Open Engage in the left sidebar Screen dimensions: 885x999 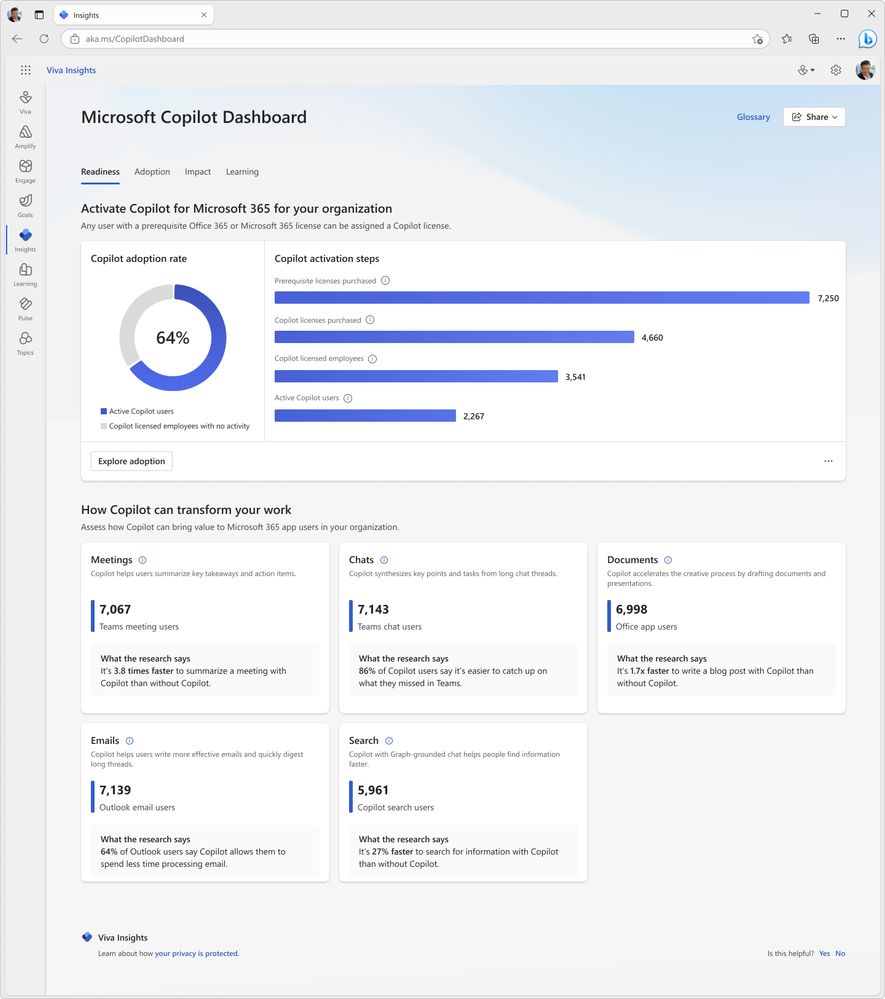(25, 171)
